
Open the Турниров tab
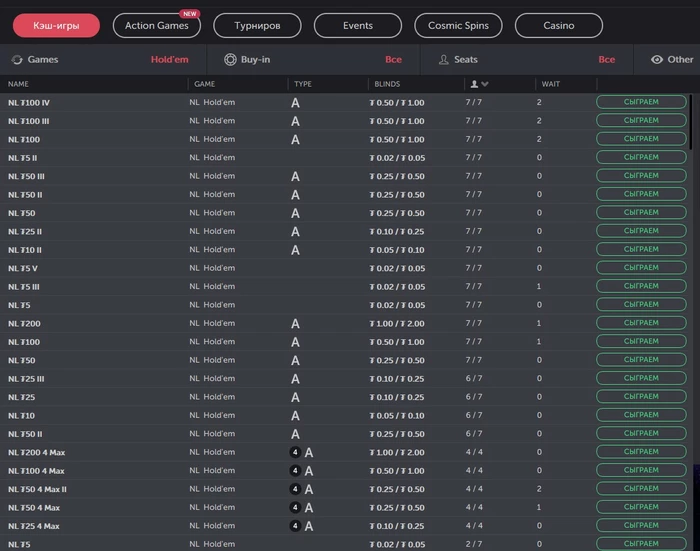pyautogui.click(x=257, y=25)
